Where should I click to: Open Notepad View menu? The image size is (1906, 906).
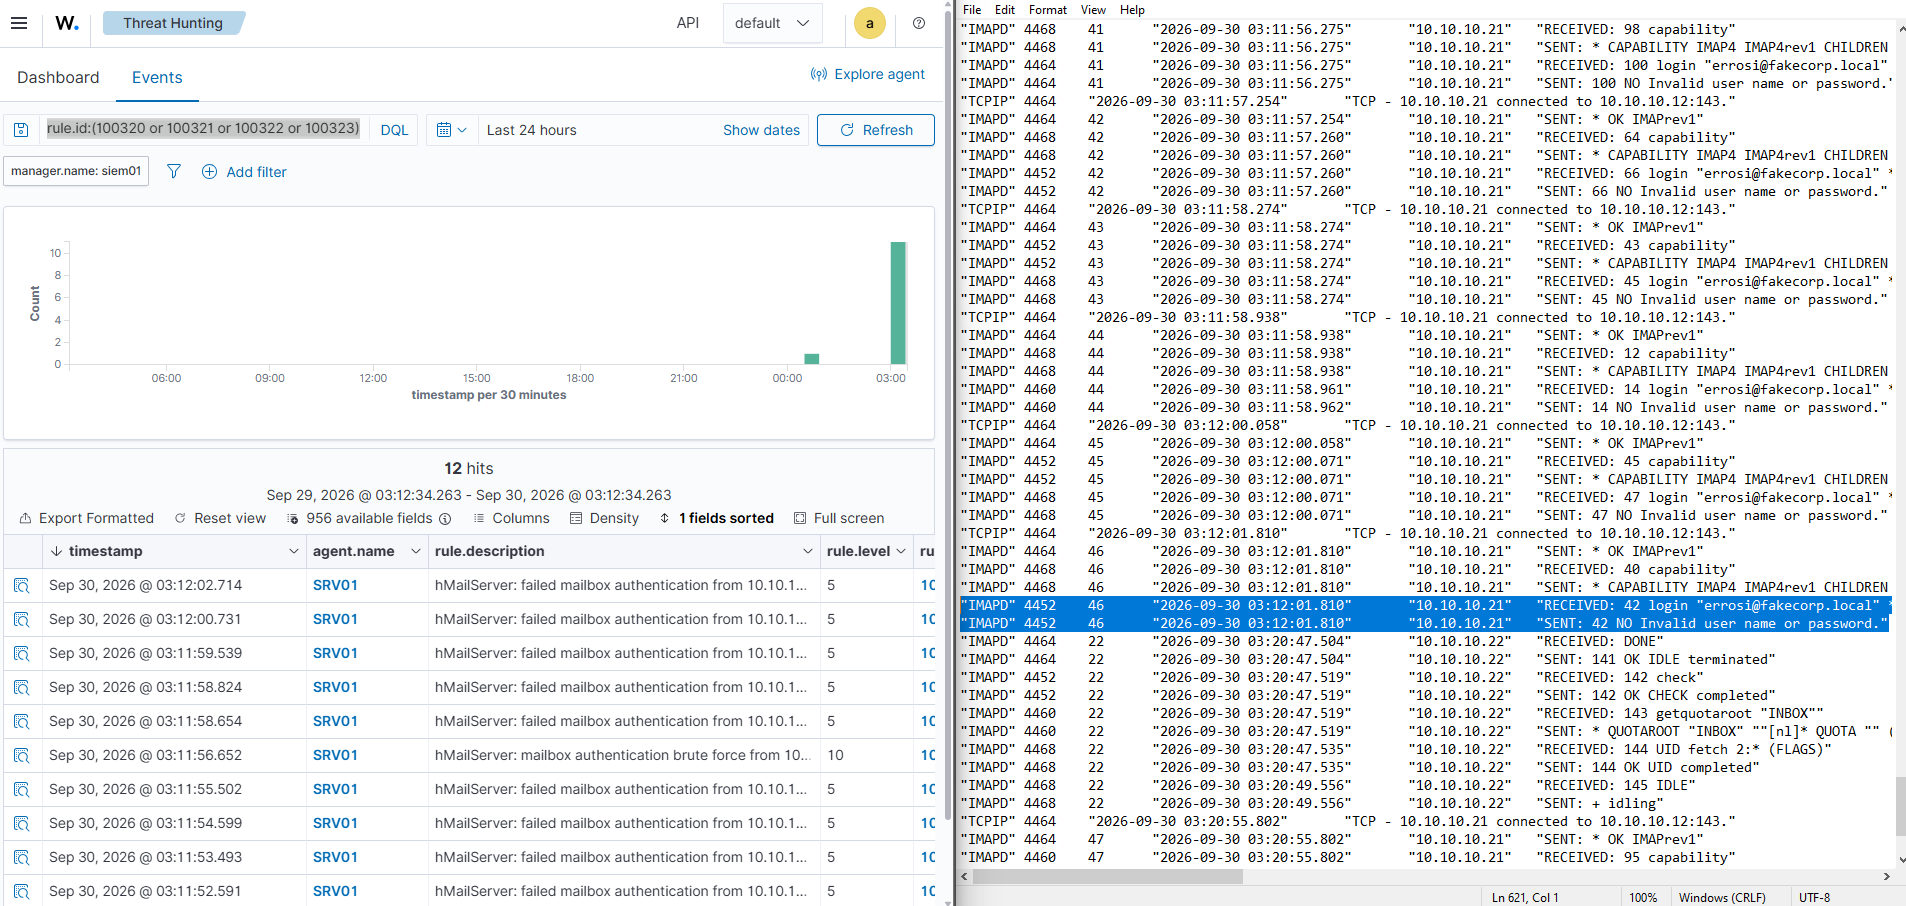pyautogui.click(x=1094, y=9)
